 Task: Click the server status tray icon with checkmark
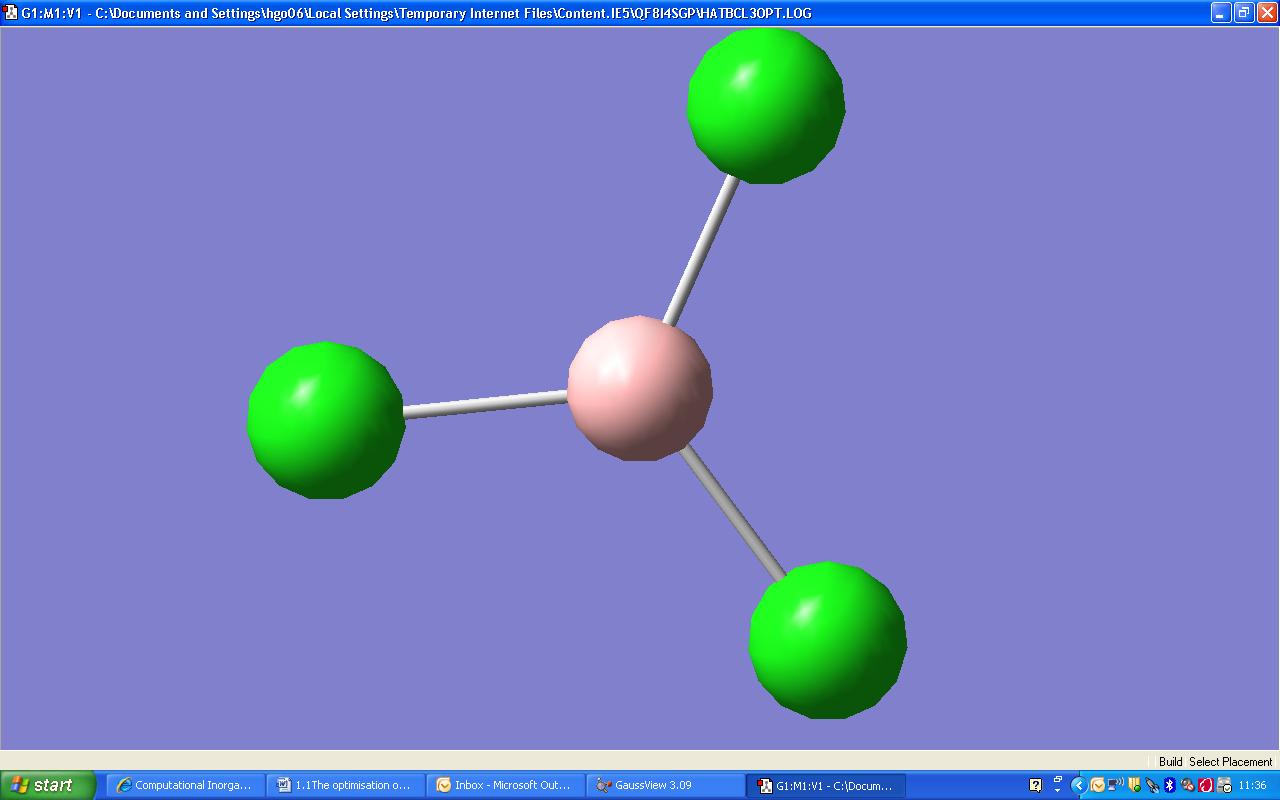pyautogui.click(x=1224, y=785)
